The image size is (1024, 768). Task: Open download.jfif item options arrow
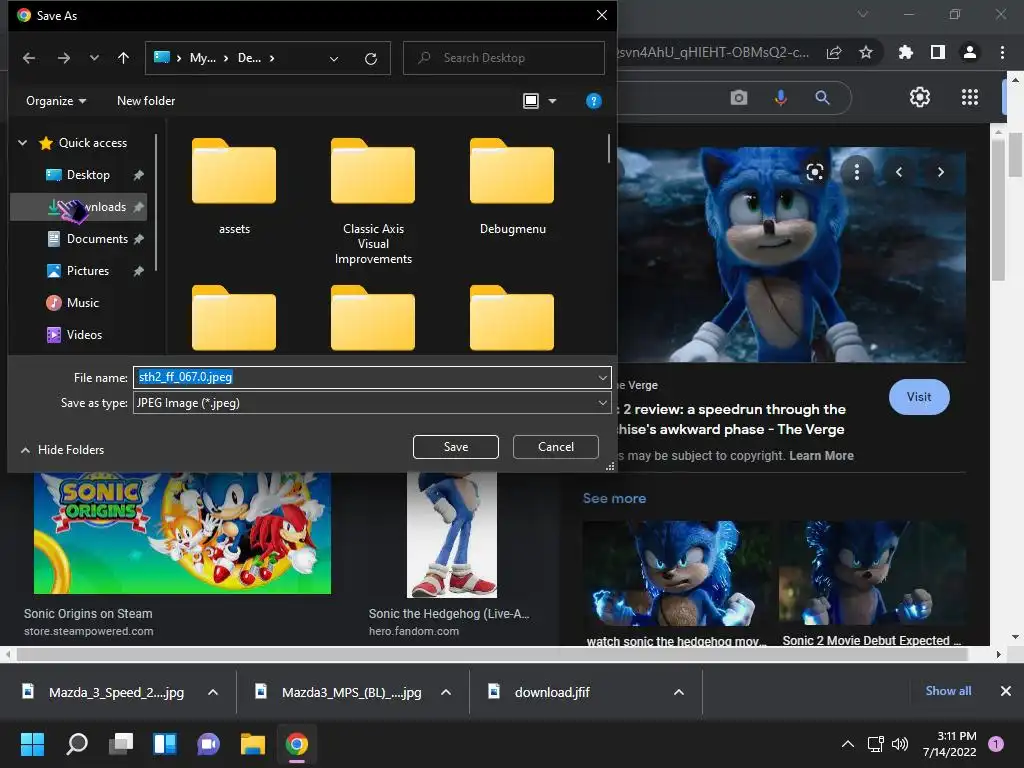679,692
